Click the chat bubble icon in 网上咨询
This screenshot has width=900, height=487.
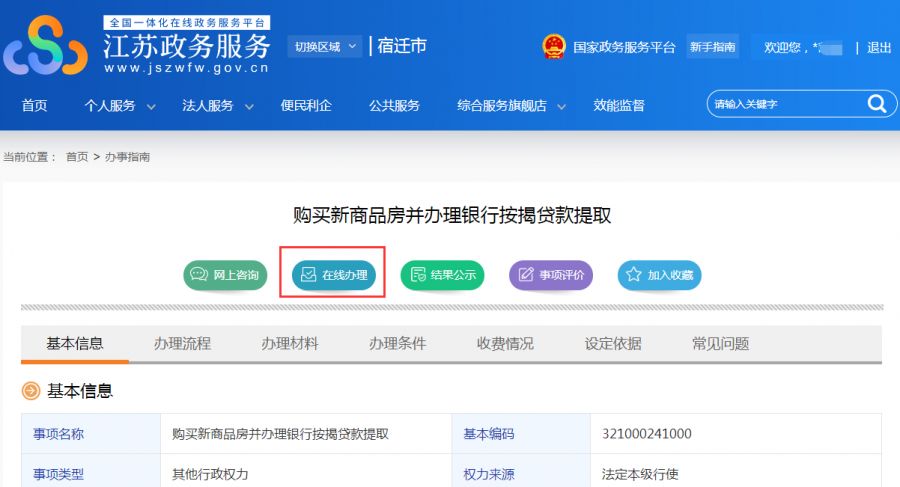click(199, 274)
